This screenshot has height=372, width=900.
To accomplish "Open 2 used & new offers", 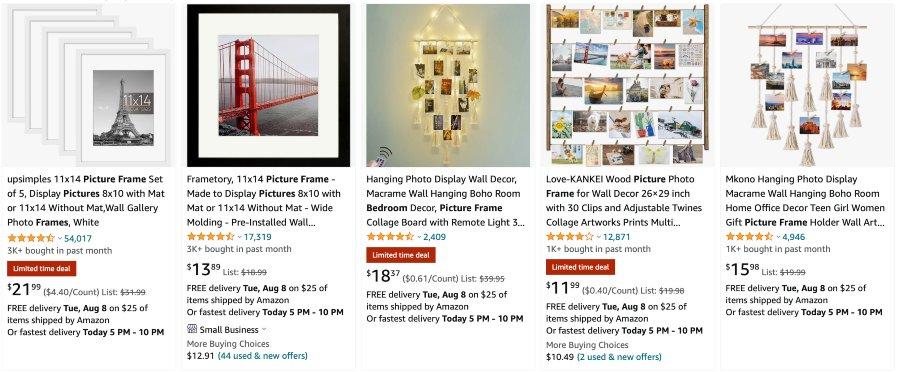I will click(x=619, y=357).
